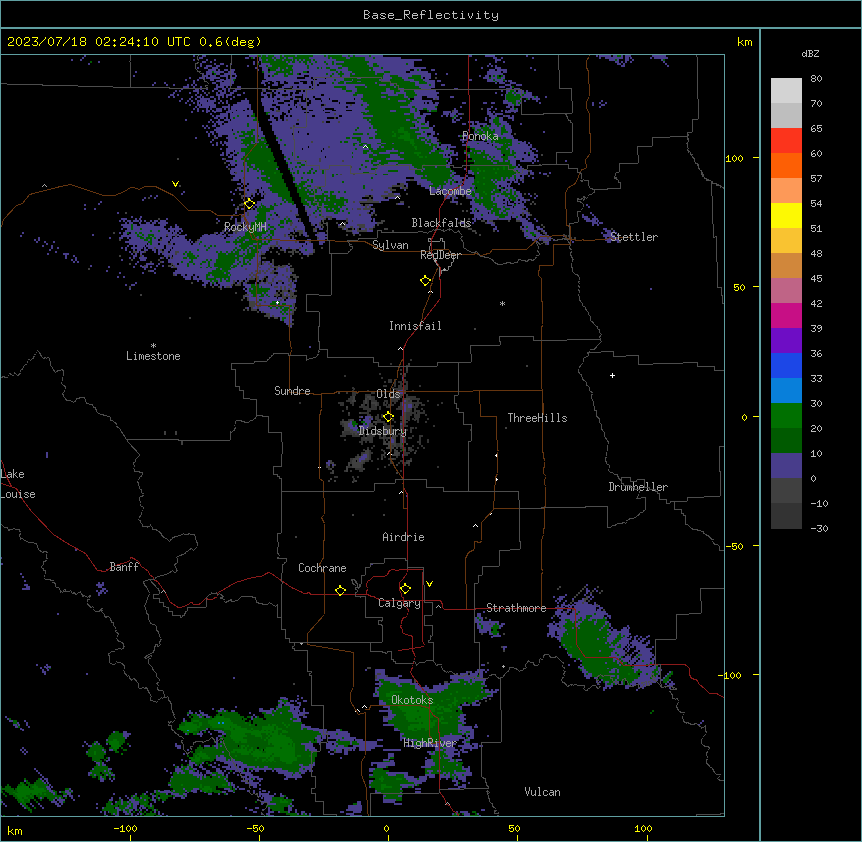Screen dimensions: 862x842
Task: Click the yellow station marker near Olds
Action: pyautogui.click(x=388, y=417)
